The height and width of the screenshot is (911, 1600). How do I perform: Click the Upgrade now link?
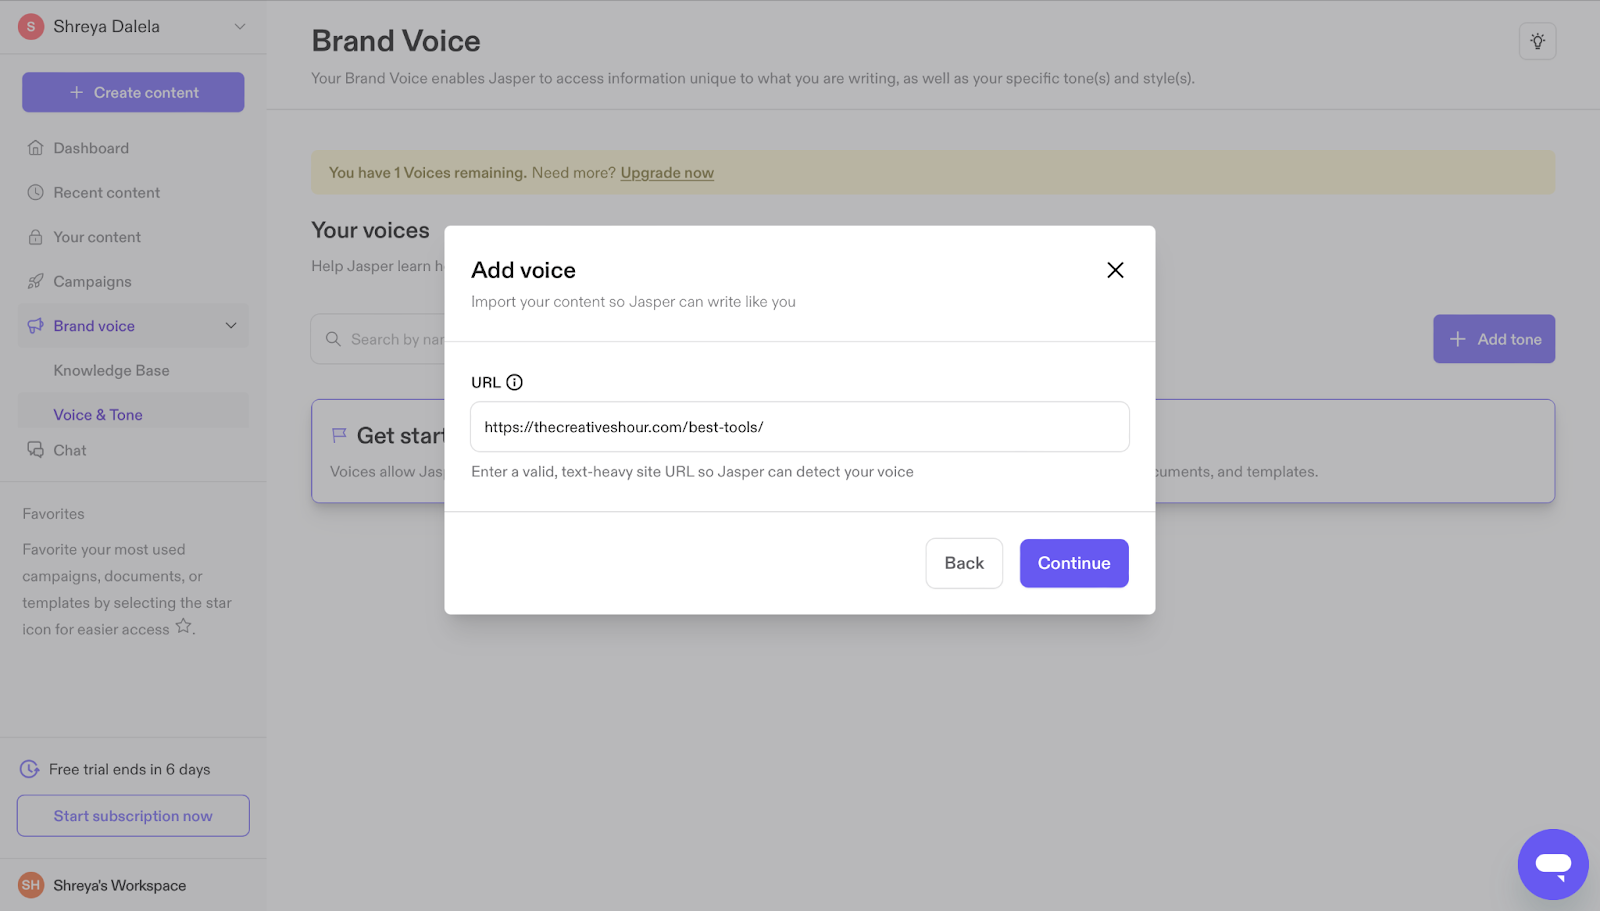point(667,173)
